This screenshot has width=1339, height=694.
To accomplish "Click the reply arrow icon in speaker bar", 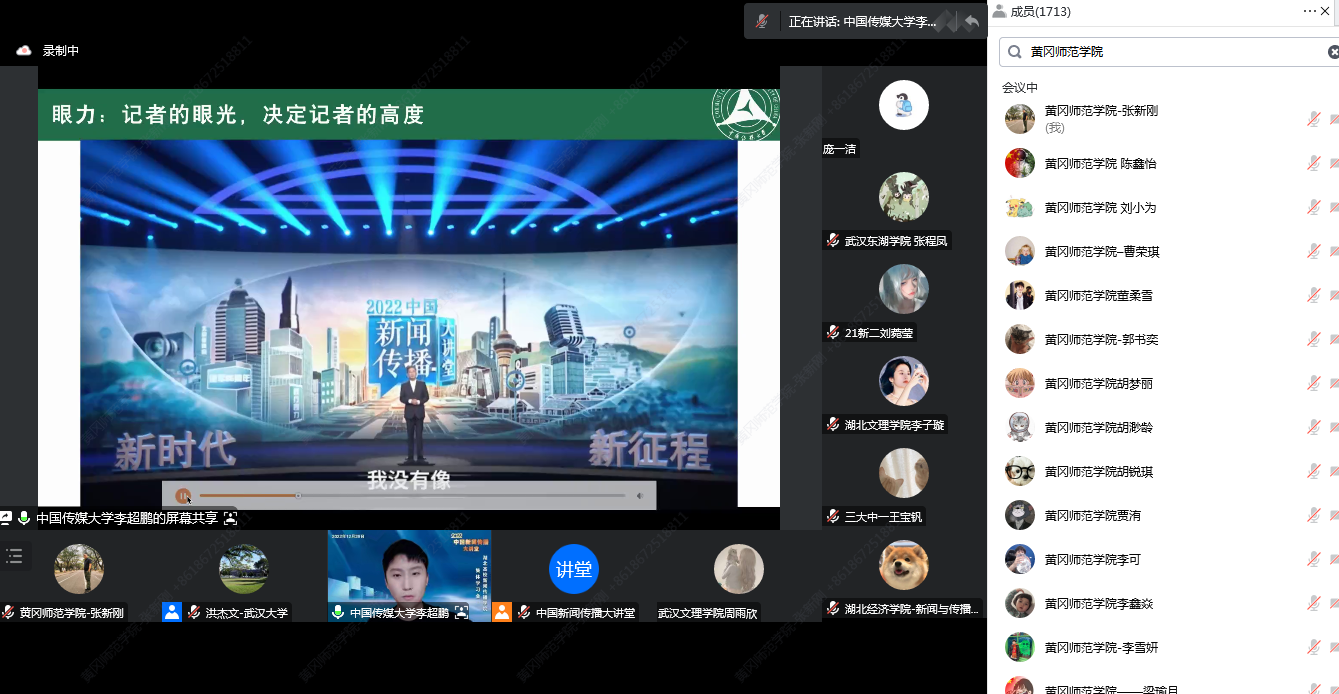I will (x=971, y=21).
